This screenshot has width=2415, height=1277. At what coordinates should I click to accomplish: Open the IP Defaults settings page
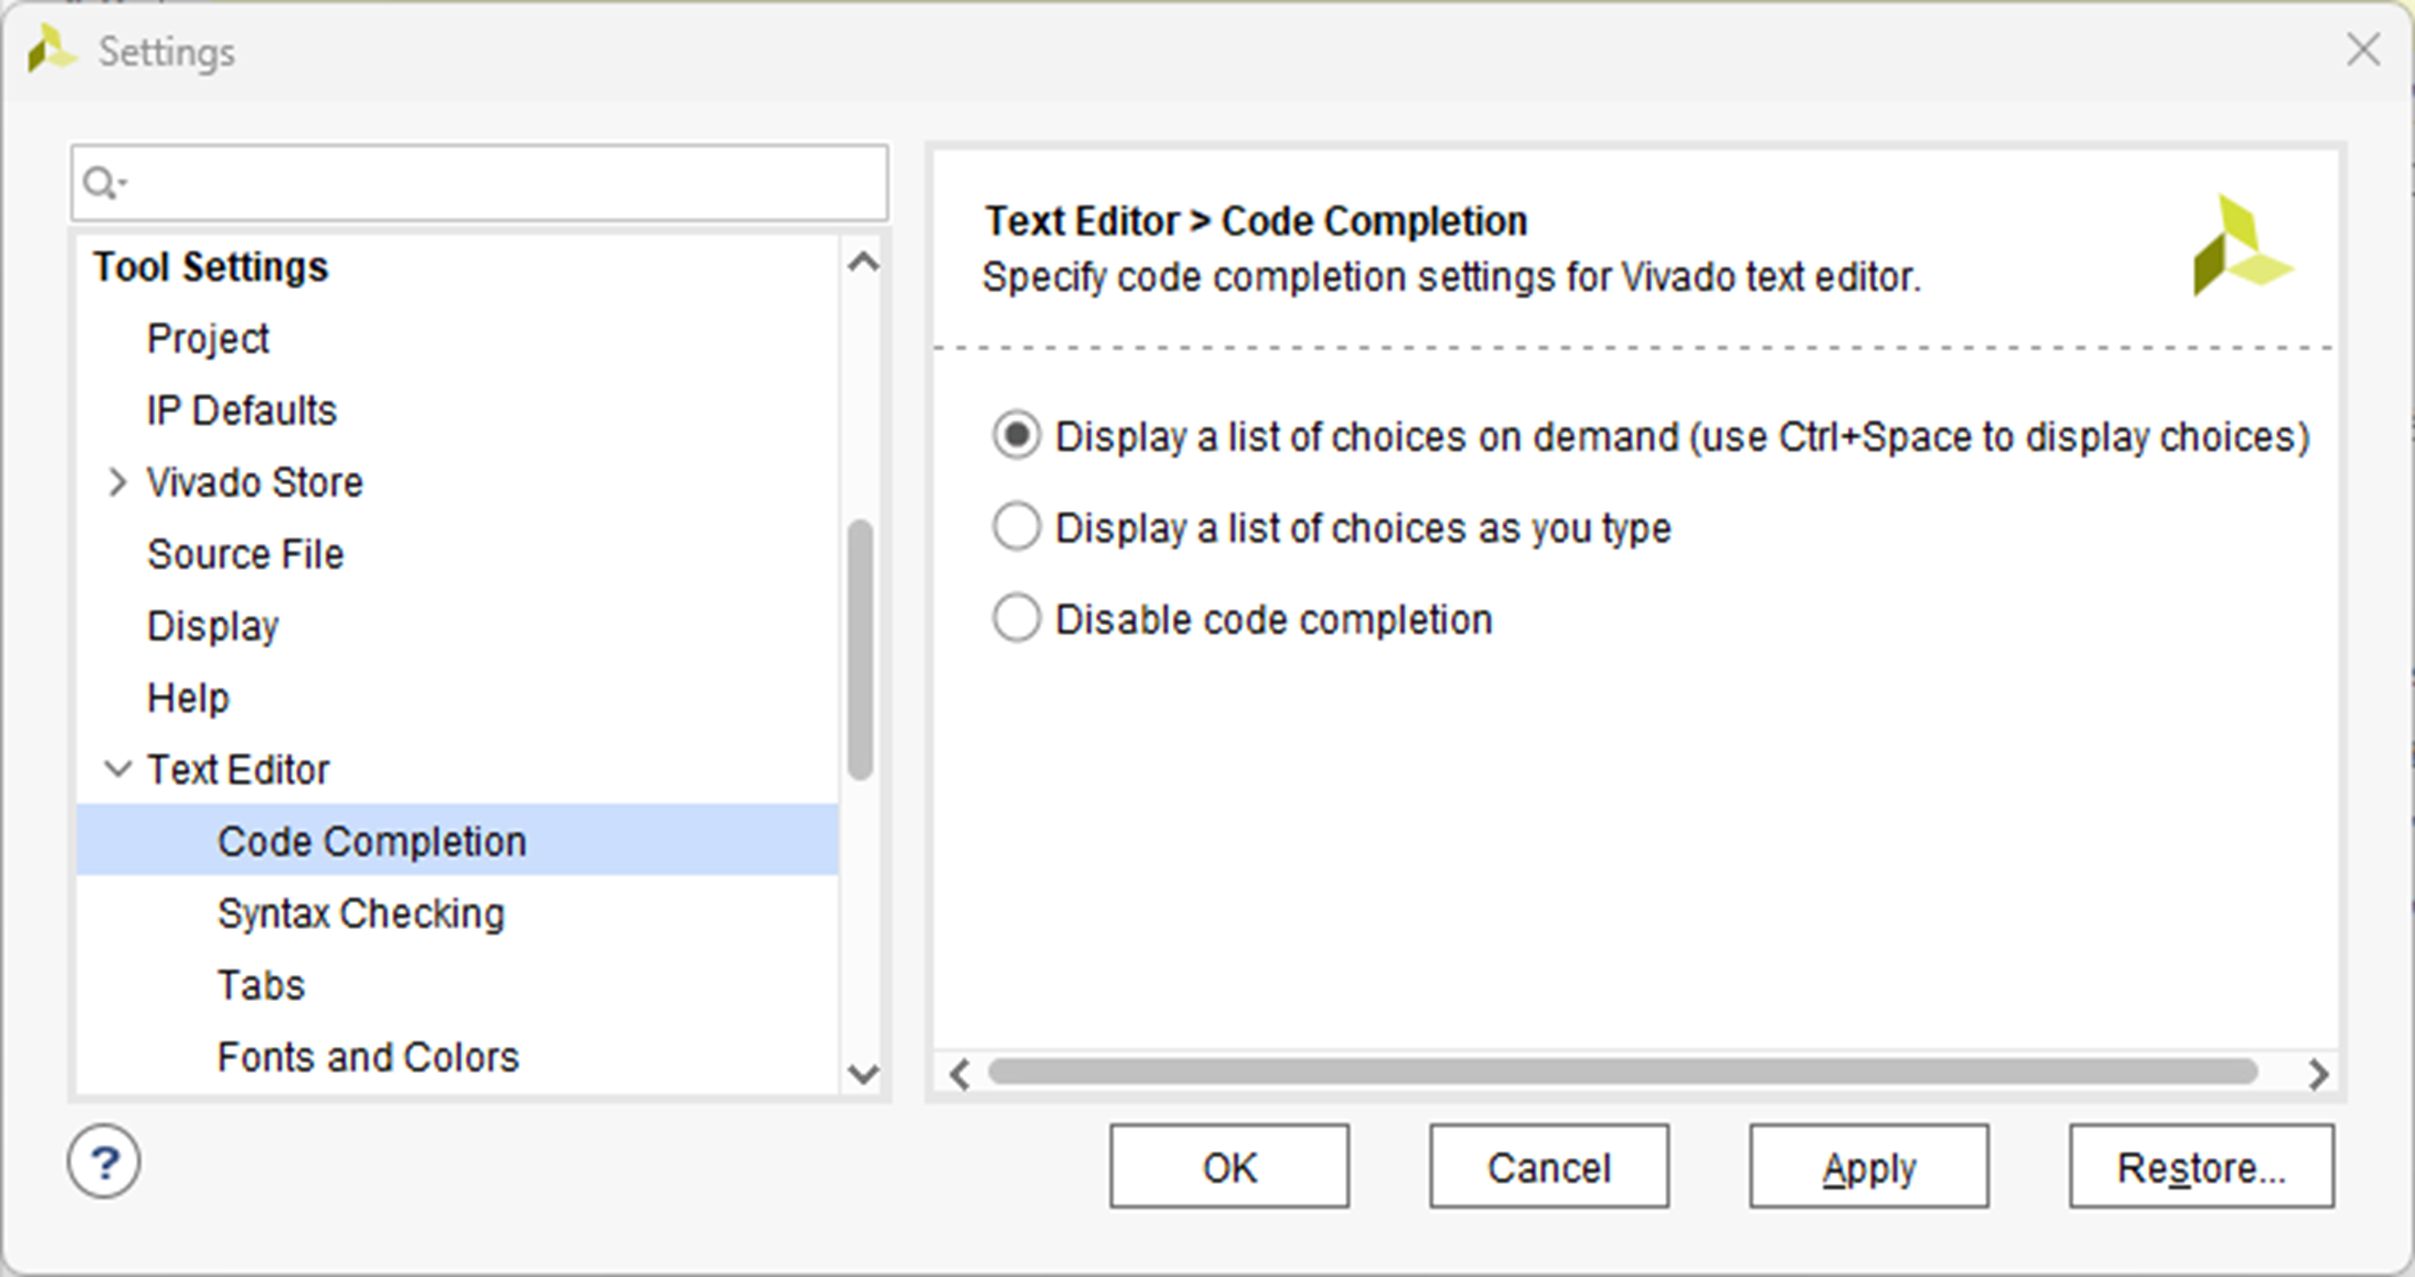coord(242,411)
